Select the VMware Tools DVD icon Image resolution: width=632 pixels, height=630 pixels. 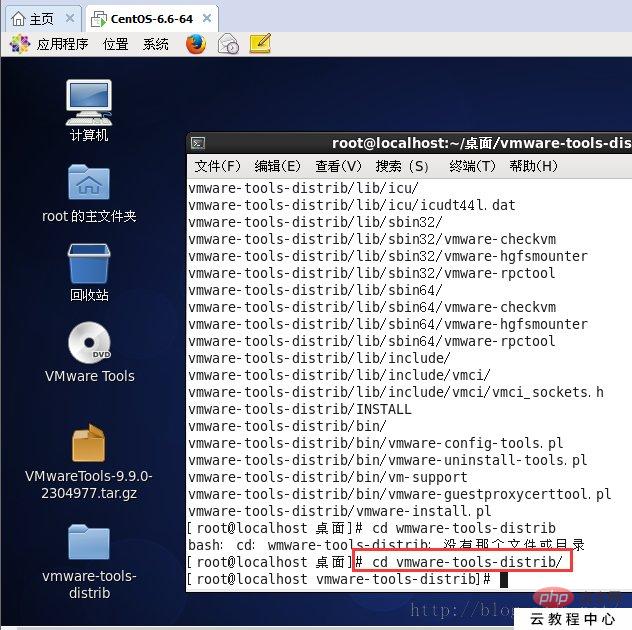click(x=89, y=343)
